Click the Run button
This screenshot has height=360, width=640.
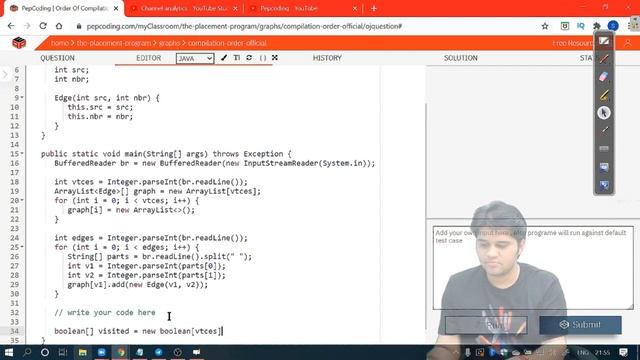(x=486, y=325)
